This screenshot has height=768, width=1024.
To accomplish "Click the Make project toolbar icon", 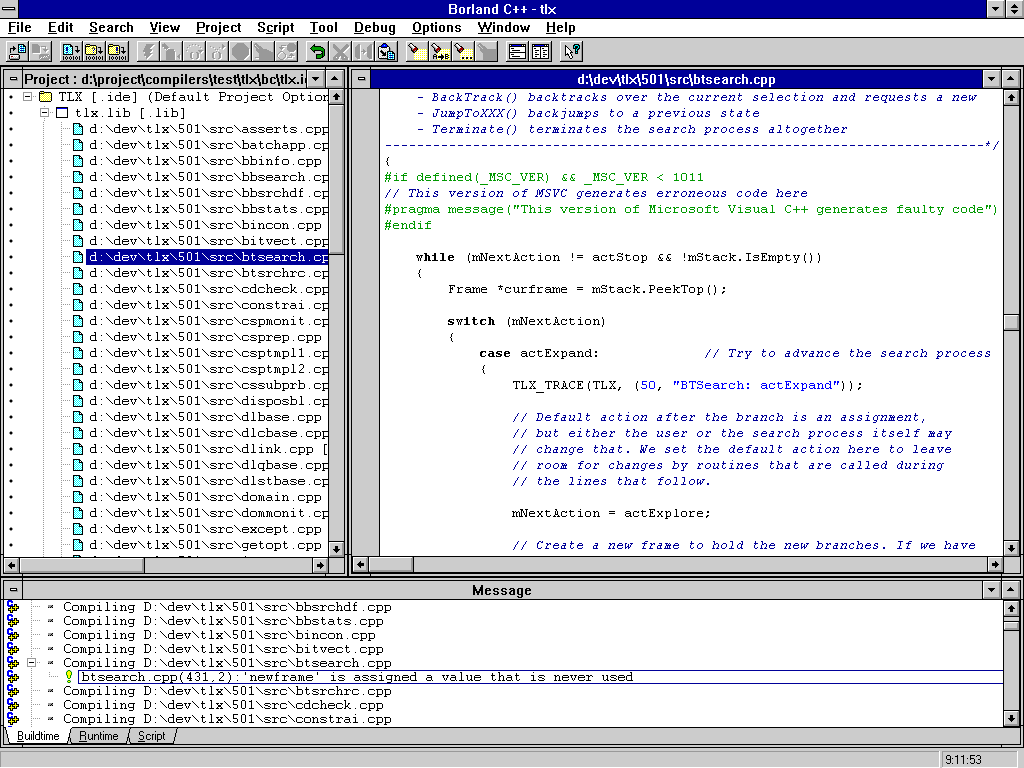I will pyautogui.click(x=94, y=52).
